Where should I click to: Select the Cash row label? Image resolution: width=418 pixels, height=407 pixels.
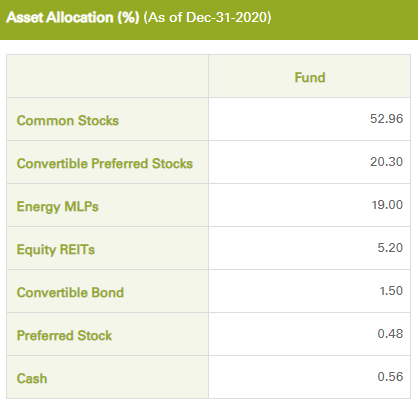click(32, 378)
